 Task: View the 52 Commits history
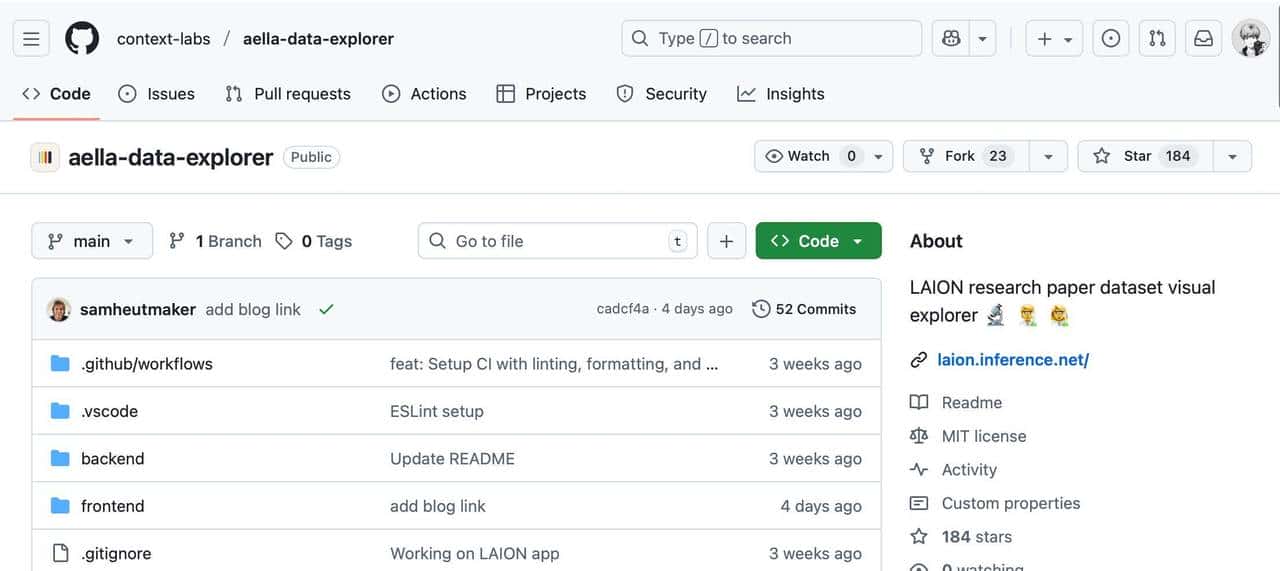(805, 309)
